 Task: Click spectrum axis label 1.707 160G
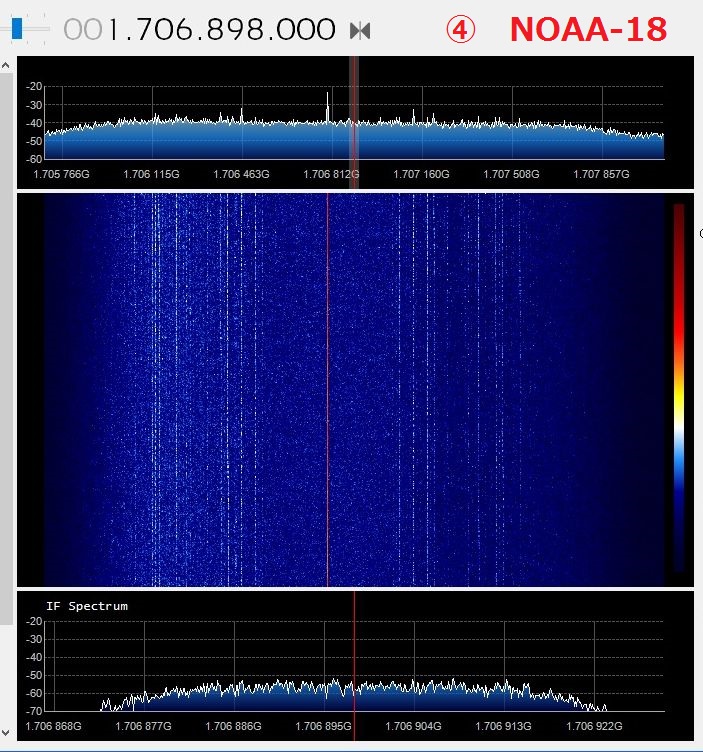(x=421, y=175)
